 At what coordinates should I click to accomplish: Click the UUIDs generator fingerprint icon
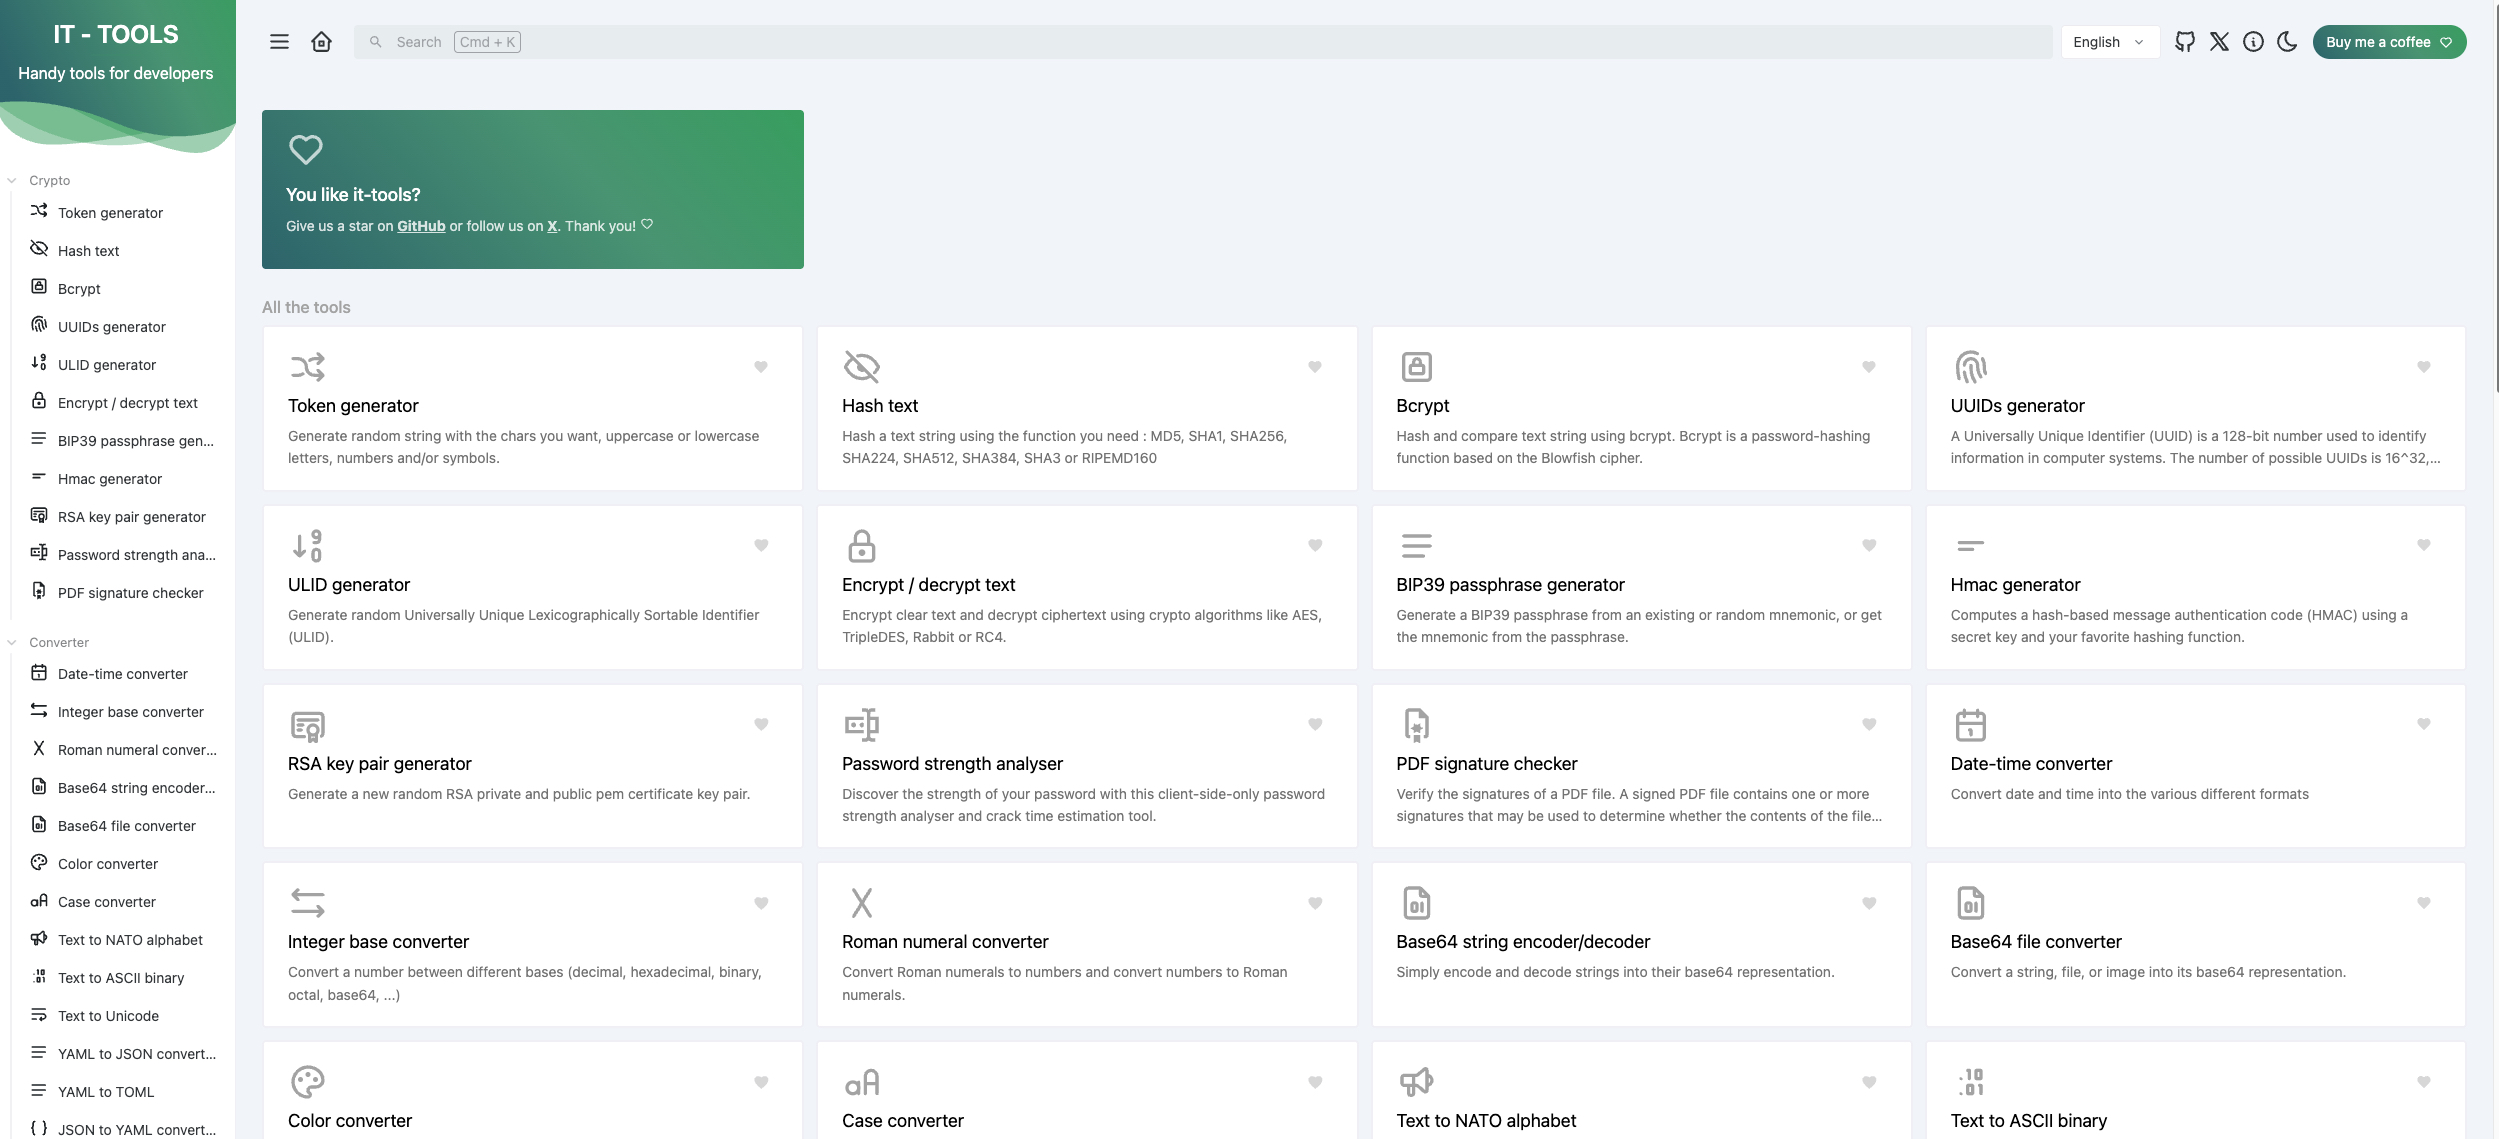(x=1970, y=367)
